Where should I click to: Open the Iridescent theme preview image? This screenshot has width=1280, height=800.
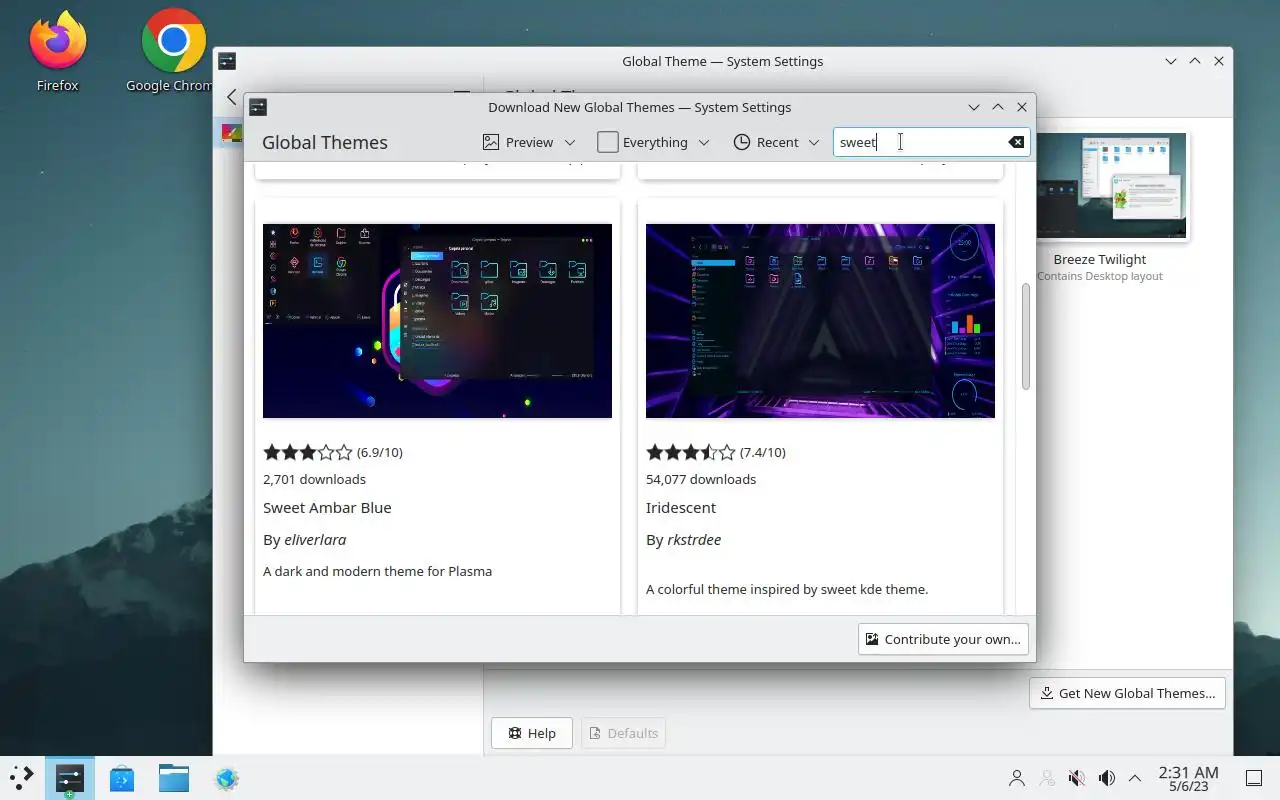[820, 321]
